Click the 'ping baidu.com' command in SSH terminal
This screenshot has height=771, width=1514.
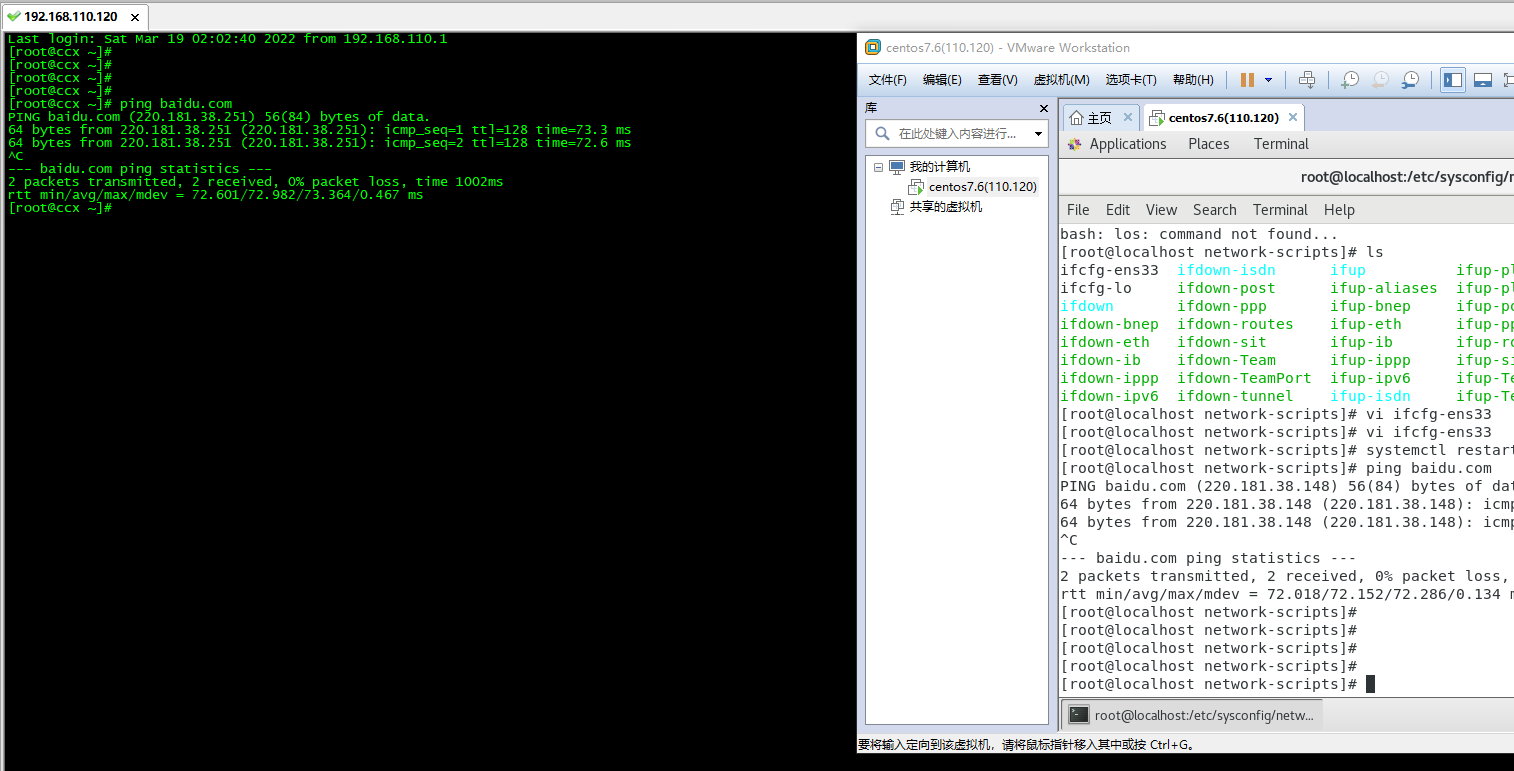pyautogui.click(x=176, y=104)
